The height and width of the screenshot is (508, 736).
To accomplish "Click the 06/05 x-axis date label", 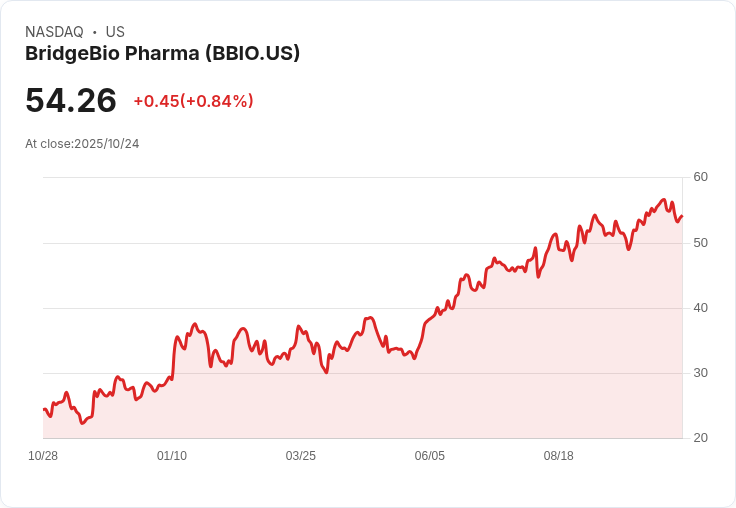I will (x=429, y=456).
